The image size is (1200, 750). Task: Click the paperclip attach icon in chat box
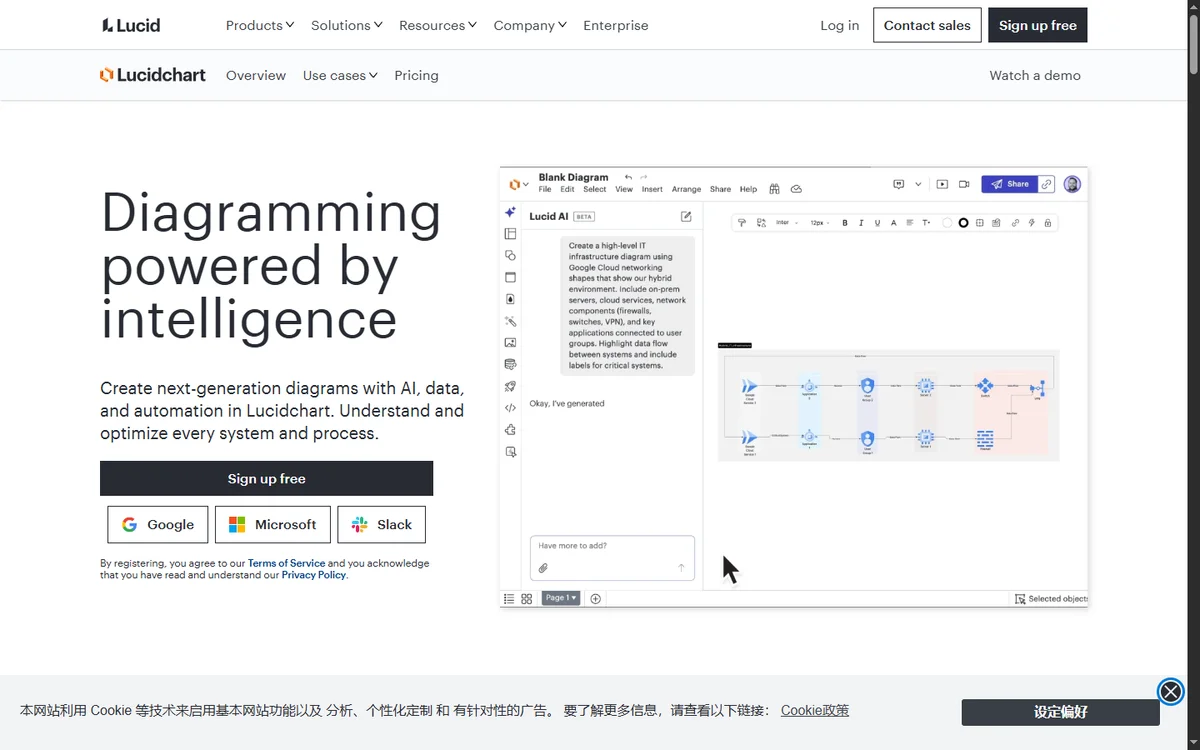coord(543,567)
